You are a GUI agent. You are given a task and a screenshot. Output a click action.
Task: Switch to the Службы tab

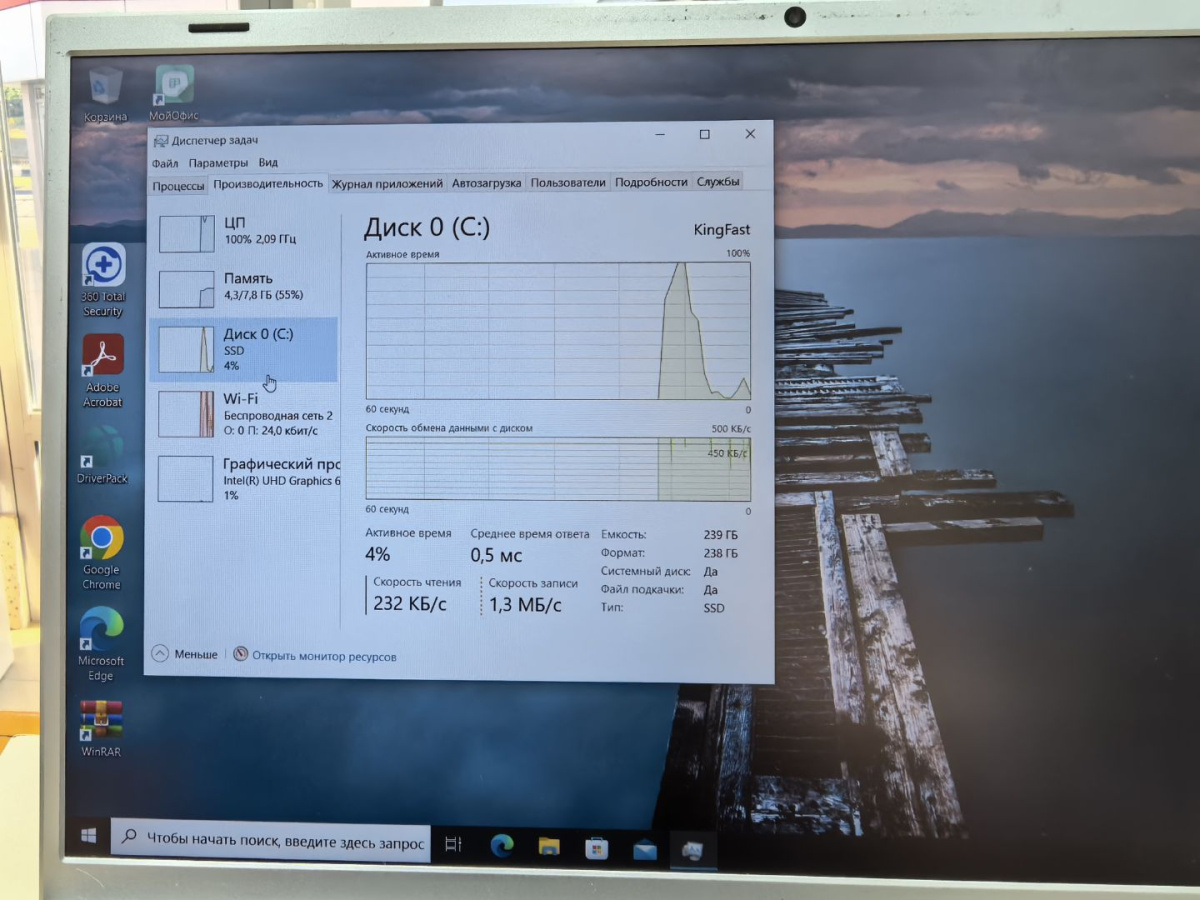pyautogui.click(x=718, y=182)
